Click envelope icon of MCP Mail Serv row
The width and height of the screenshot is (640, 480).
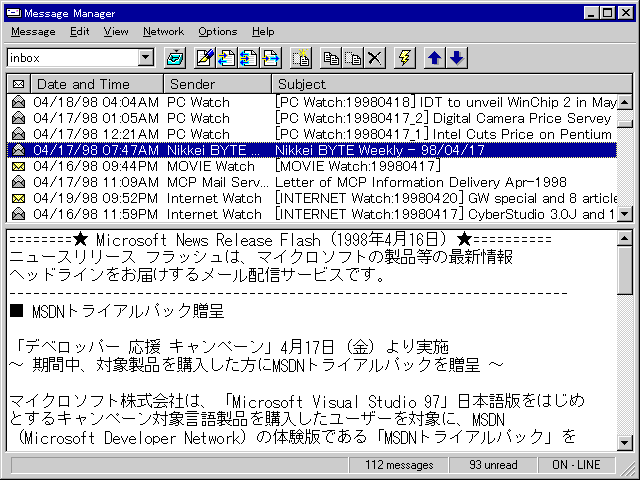18,182
